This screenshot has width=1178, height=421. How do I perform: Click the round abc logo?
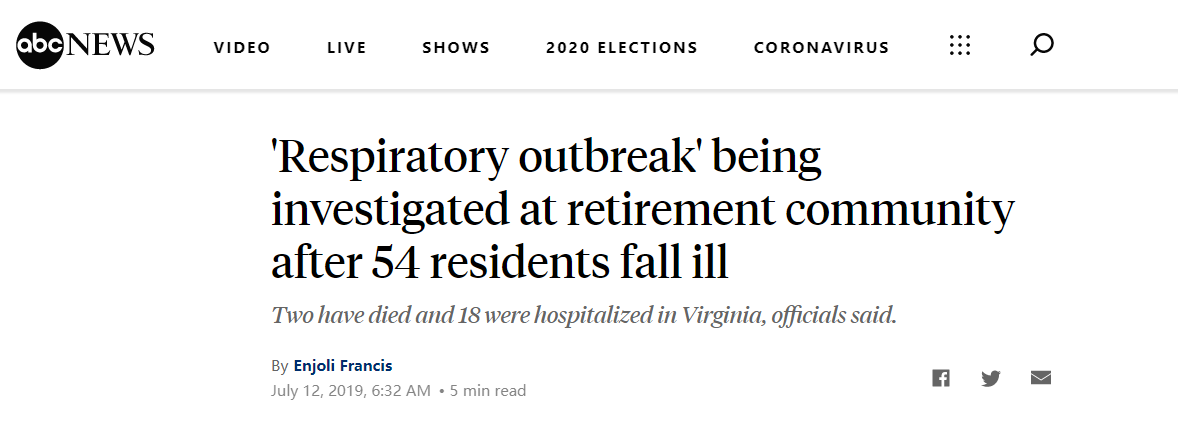(41, 45)
